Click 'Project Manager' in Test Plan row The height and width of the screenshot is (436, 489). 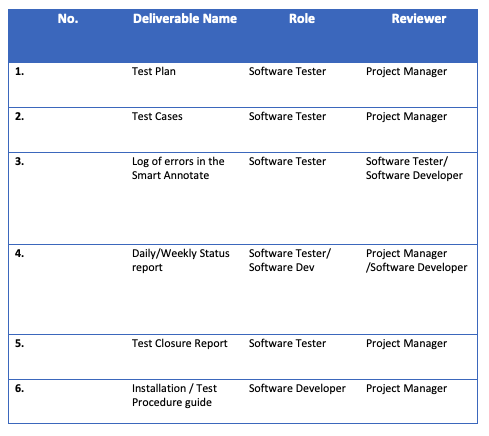coord(406,72)
